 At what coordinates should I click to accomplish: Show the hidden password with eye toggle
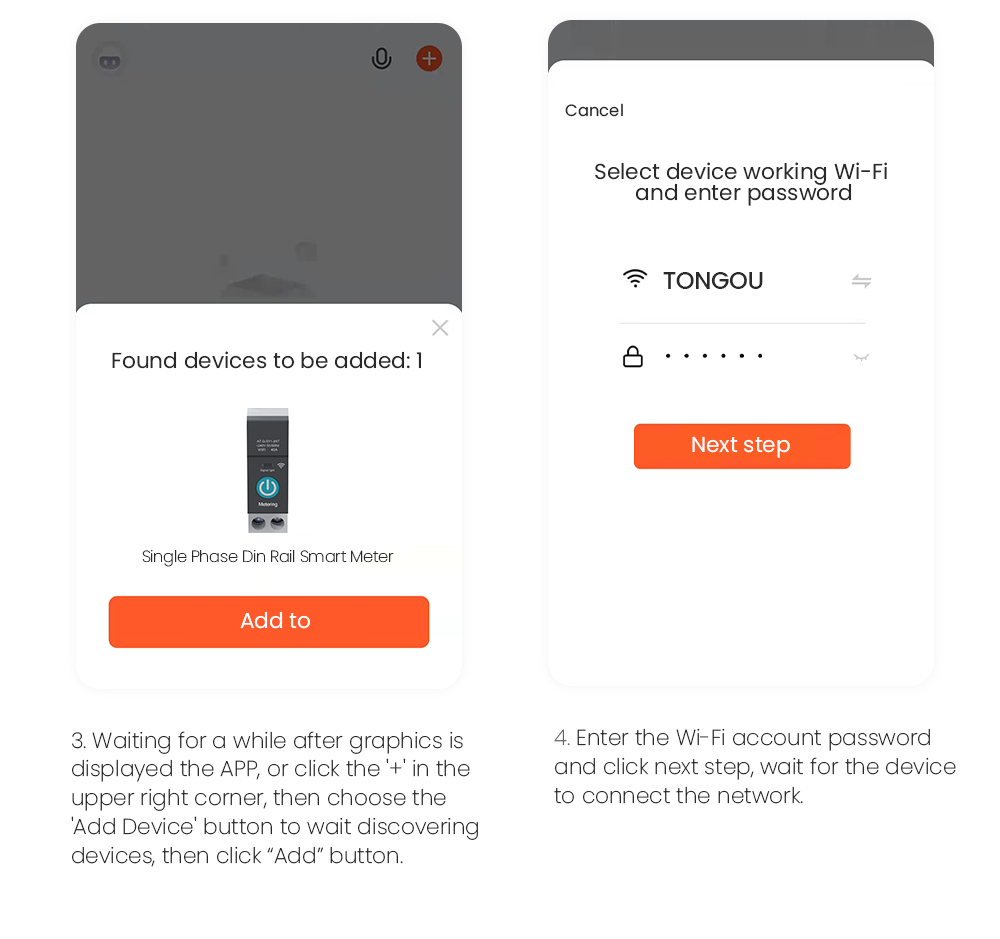tap(860, 357)
